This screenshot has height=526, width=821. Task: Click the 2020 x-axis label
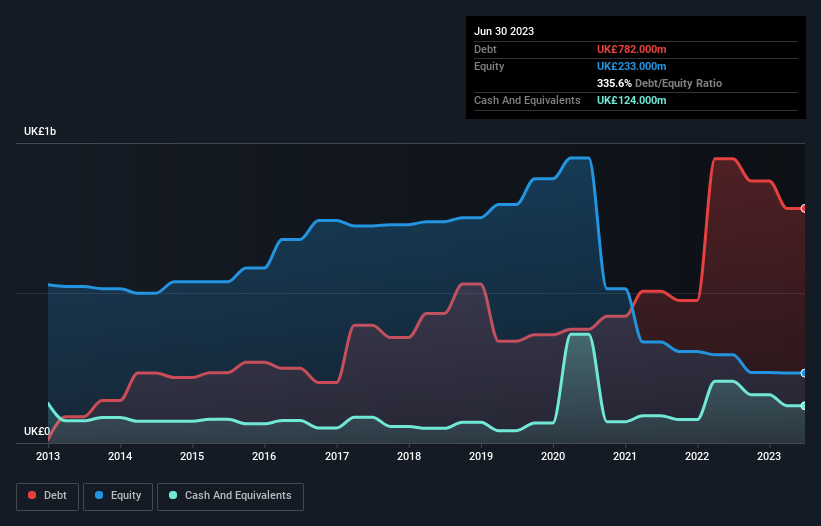553,456
